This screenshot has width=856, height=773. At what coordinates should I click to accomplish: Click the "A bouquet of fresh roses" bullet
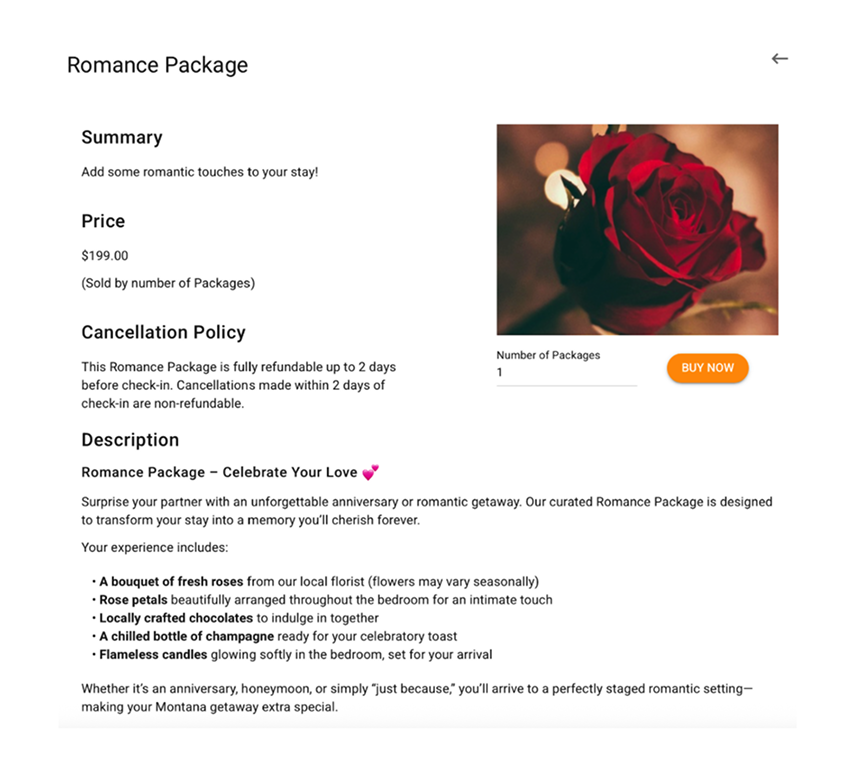point(319,582)
